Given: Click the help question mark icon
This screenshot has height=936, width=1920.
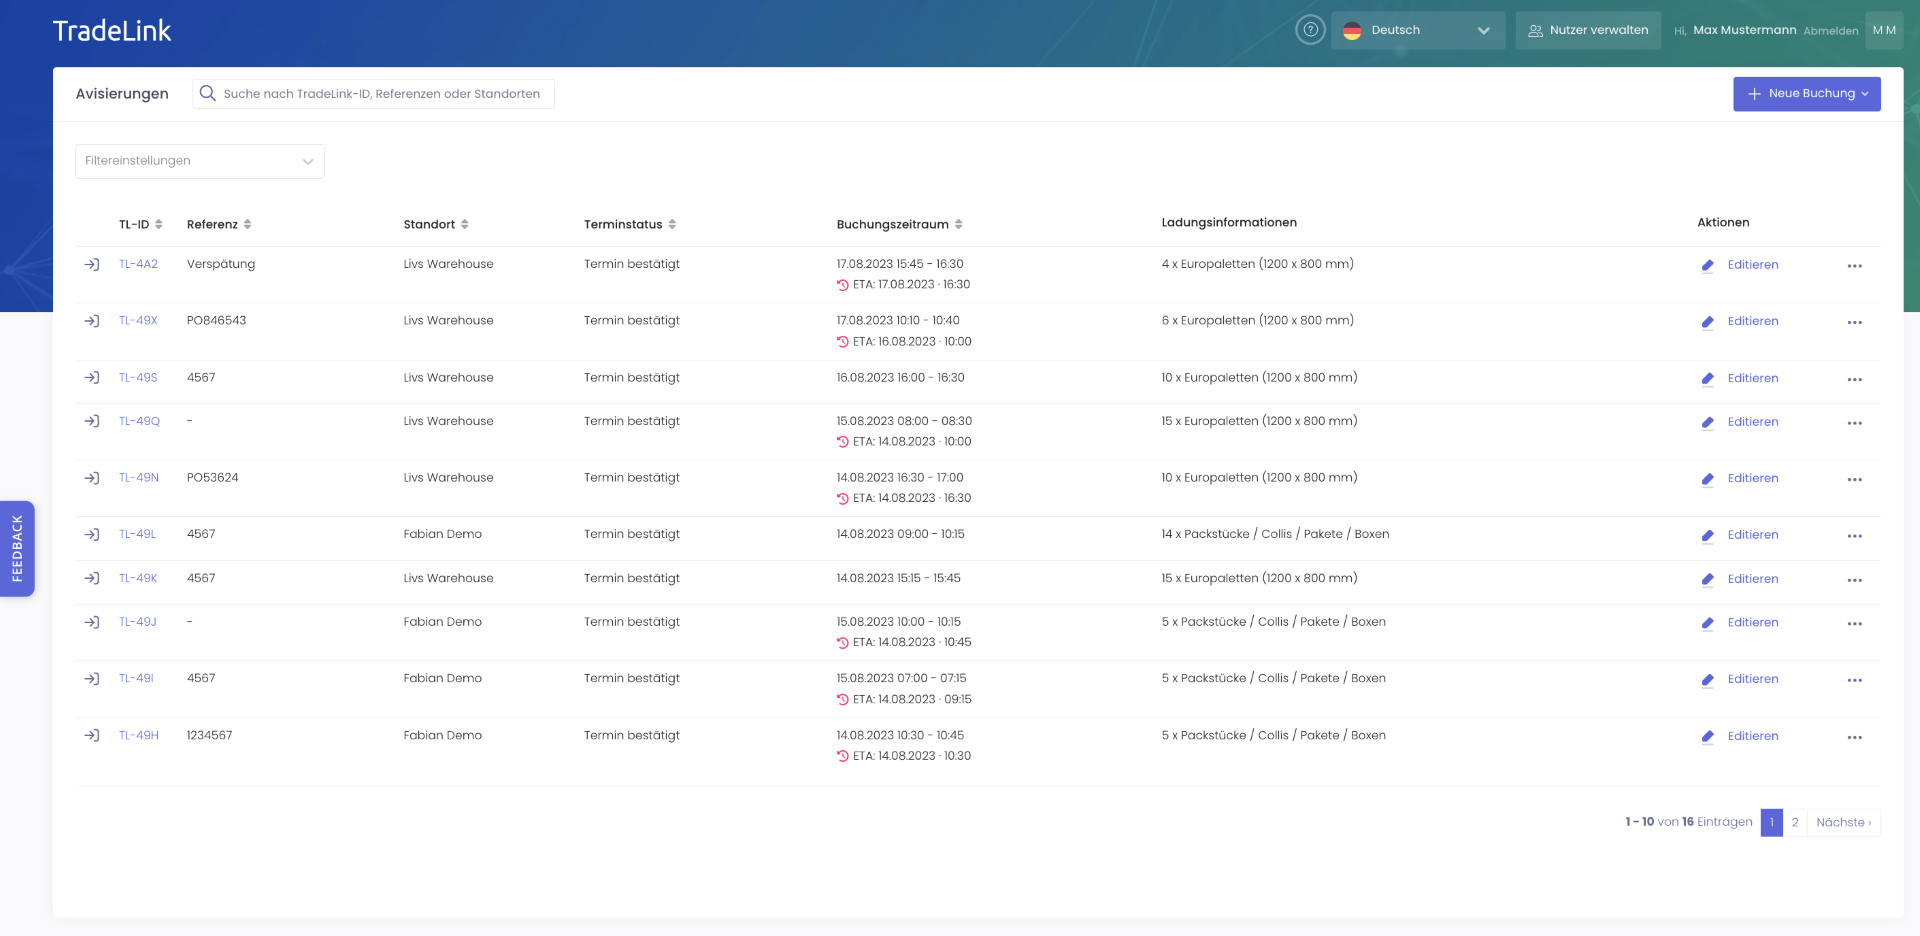Looking at the screenshot, I should [x=1310, y=30].
